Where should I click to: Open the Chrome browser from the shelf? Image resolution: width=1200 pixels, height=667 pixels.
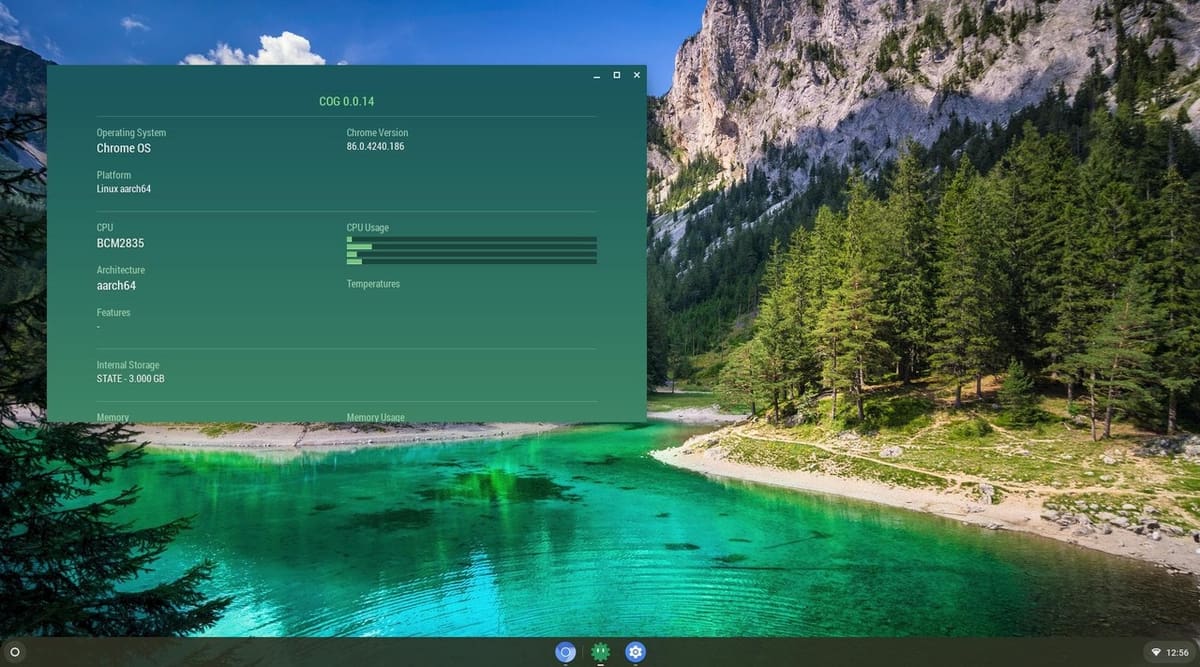pyautogui.click(x=566, y=652)
